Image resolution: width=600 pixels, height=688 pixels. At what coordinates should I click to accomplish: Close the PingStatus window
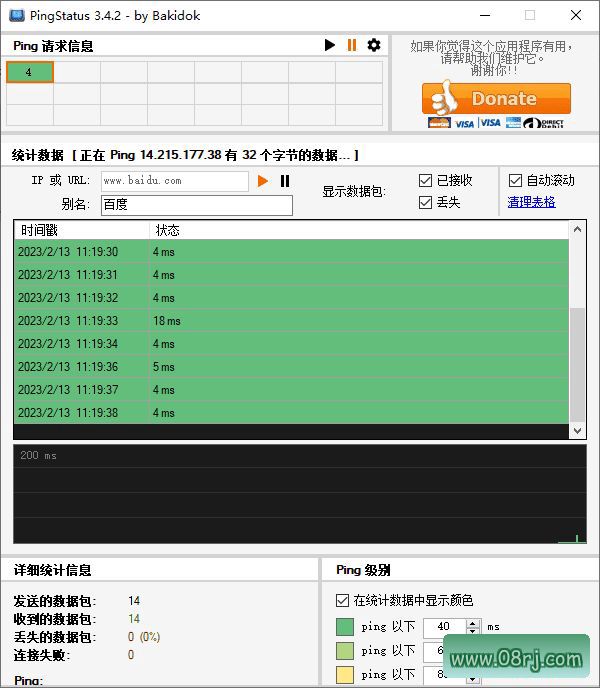[576, 16]
